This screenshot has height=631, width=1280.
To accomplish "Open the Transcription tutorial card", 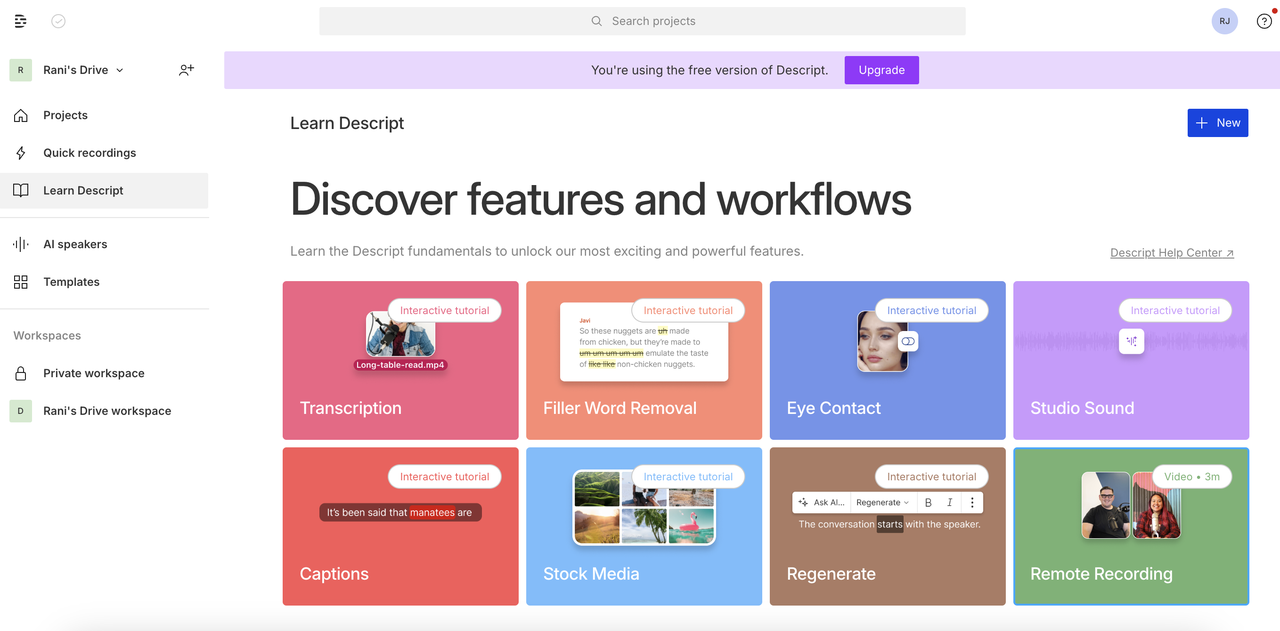I will pos(400,360).
